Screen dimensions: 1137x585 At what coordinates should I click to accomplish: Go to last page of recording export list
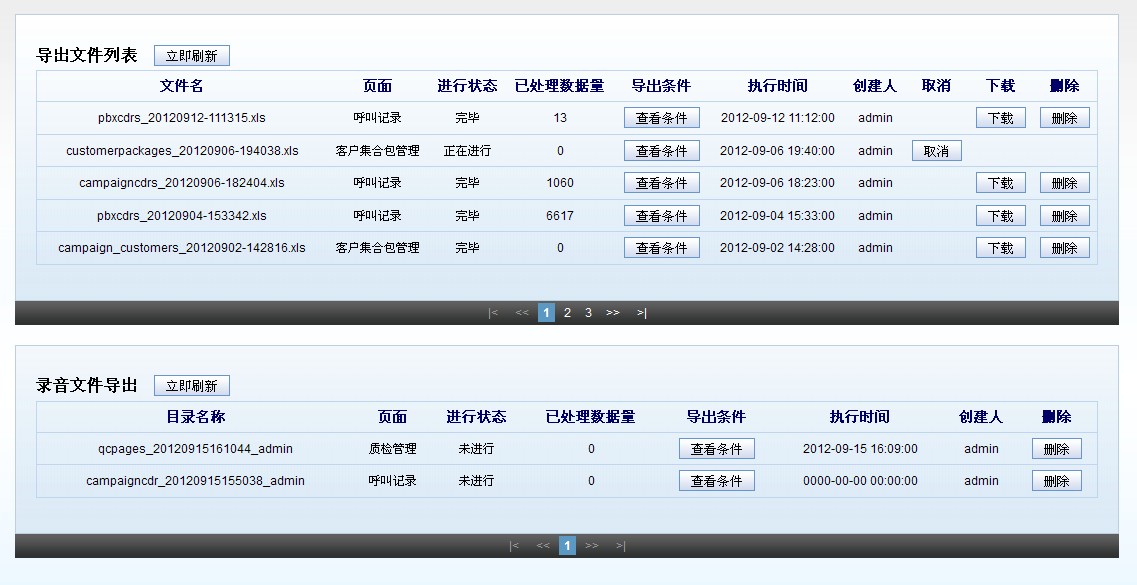pos(620,546)
